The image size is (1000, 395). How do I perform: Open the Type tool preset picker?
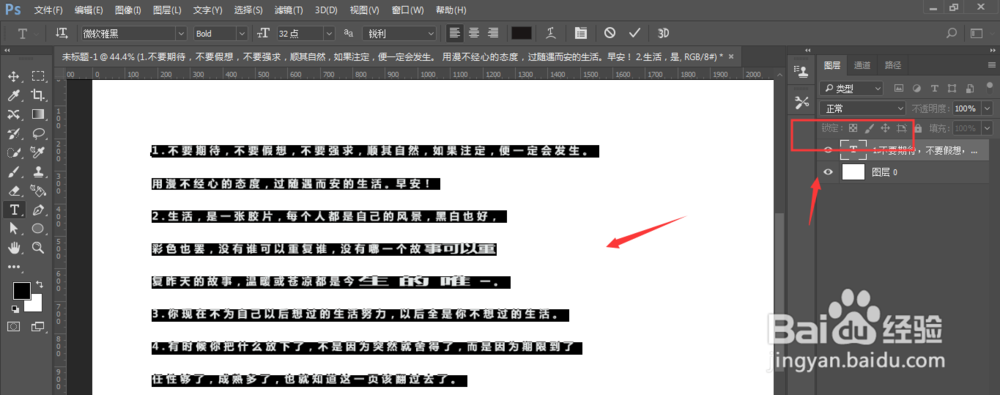pos(26,33)
